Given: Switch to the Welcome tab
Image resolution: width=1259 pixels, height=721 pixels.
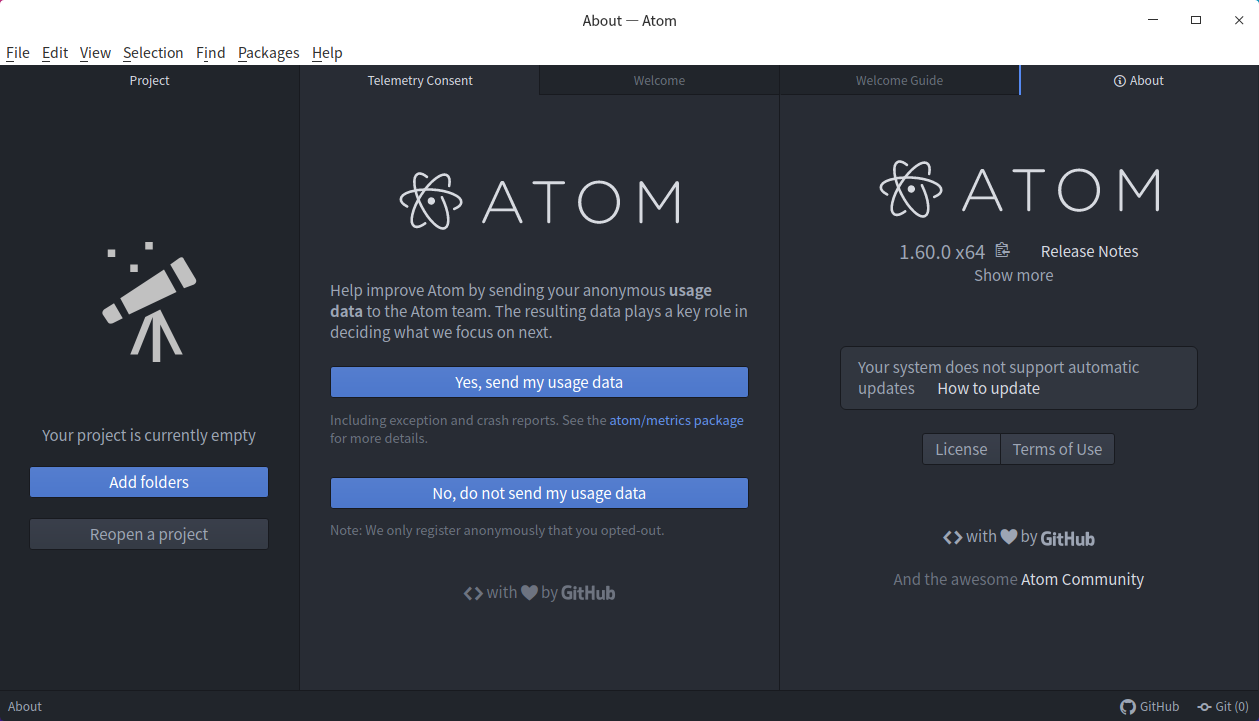Looking at the screenshot, I should [x=659, y=81].
